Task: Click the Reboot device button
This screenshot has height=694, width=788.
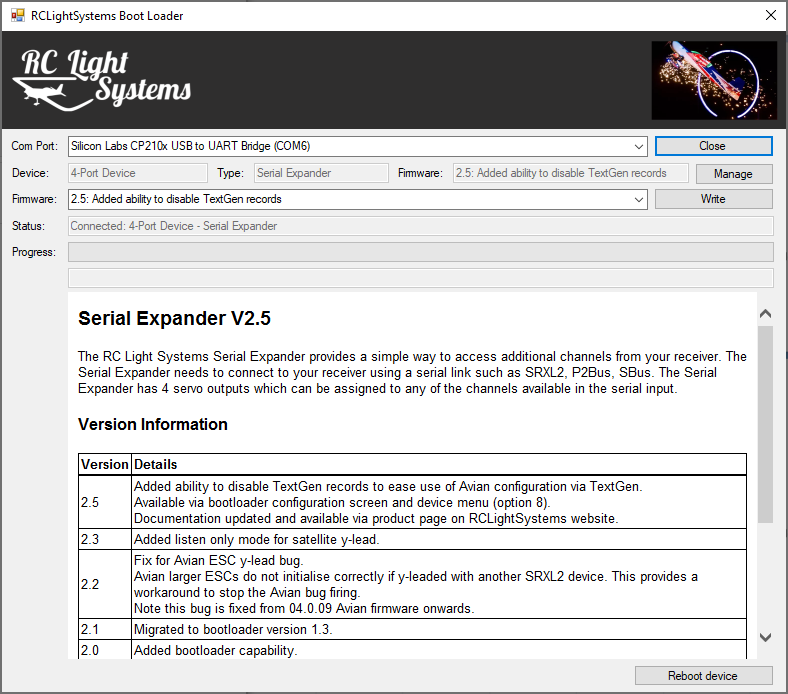Action: click(x=703, y=676)
